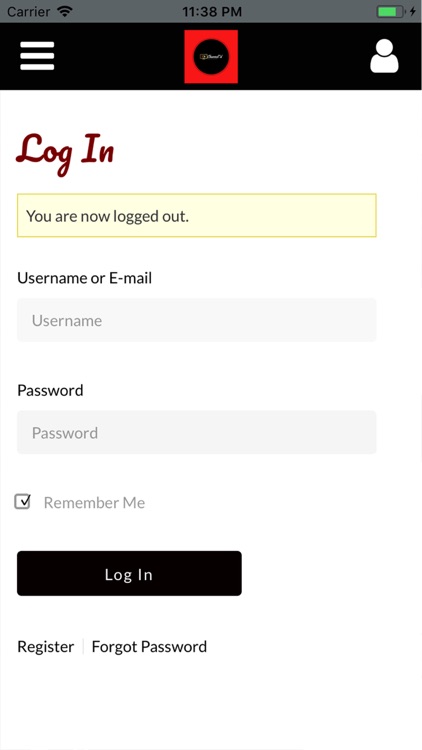Tap the Wi-Fi status icon

pos(64,11)
